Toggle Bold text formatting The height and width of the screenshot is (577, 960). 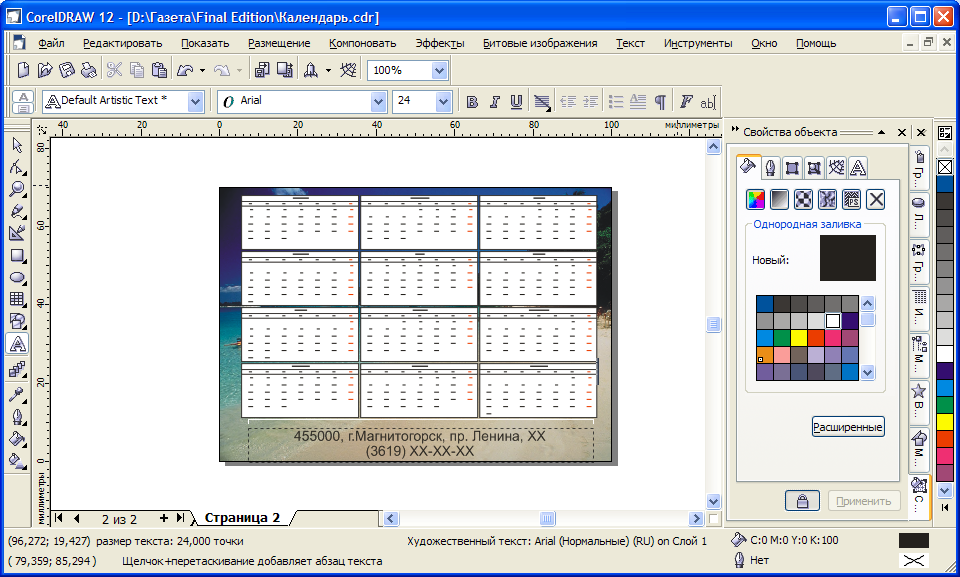[x=472, y=102]
